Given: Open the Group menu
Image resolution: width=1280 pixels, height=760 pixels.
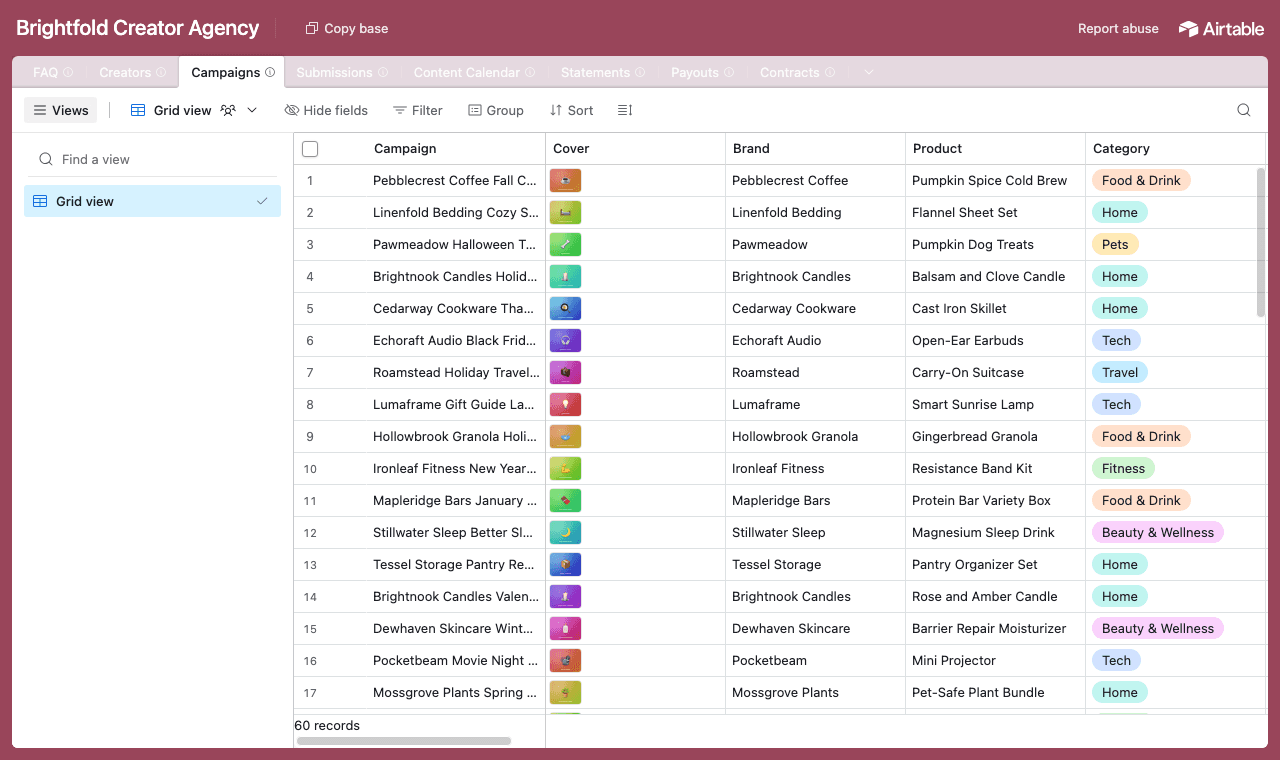Looking at the screenshot, I should click(x=496, y=110).
